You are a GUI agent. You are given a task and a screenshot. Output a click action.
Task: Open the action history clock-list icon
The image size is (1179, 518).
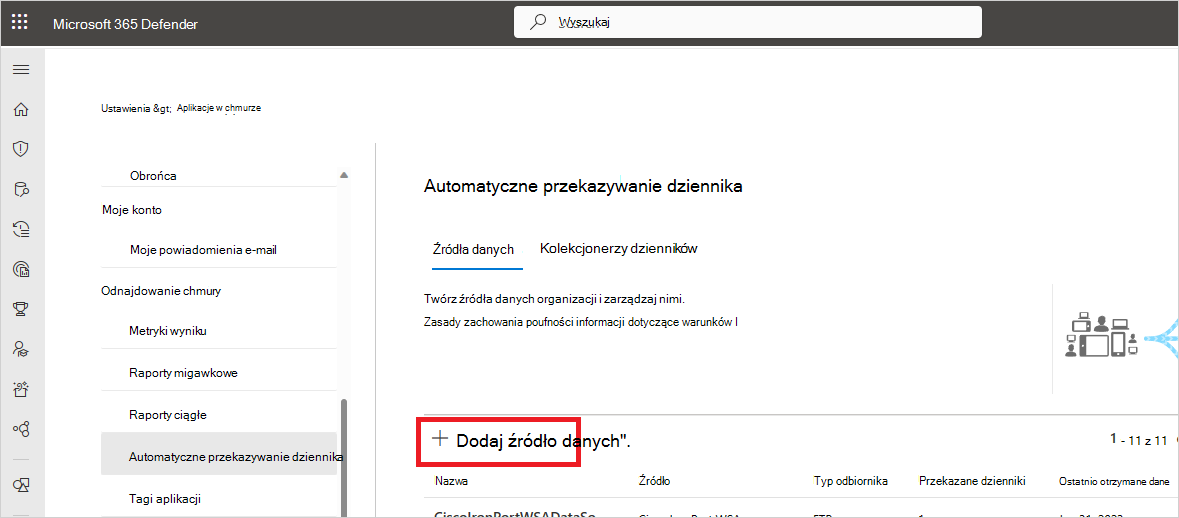pyautogui.click(x=21, y=229)
